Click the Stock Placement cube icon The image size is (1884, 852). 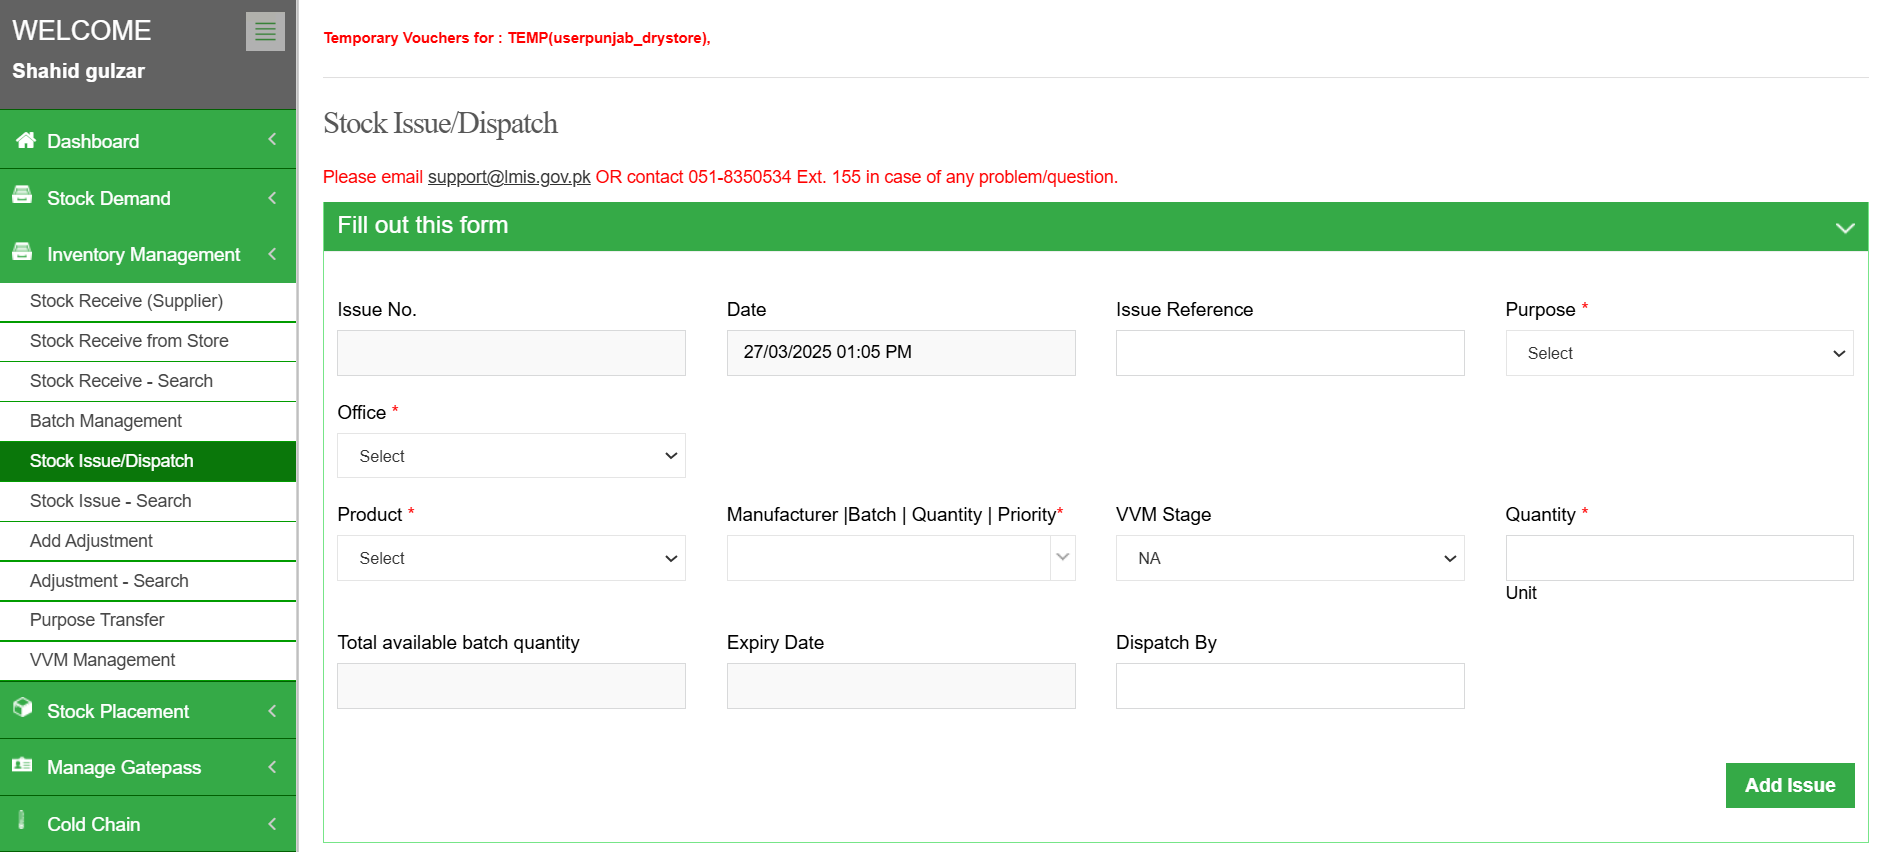point(22,709)
